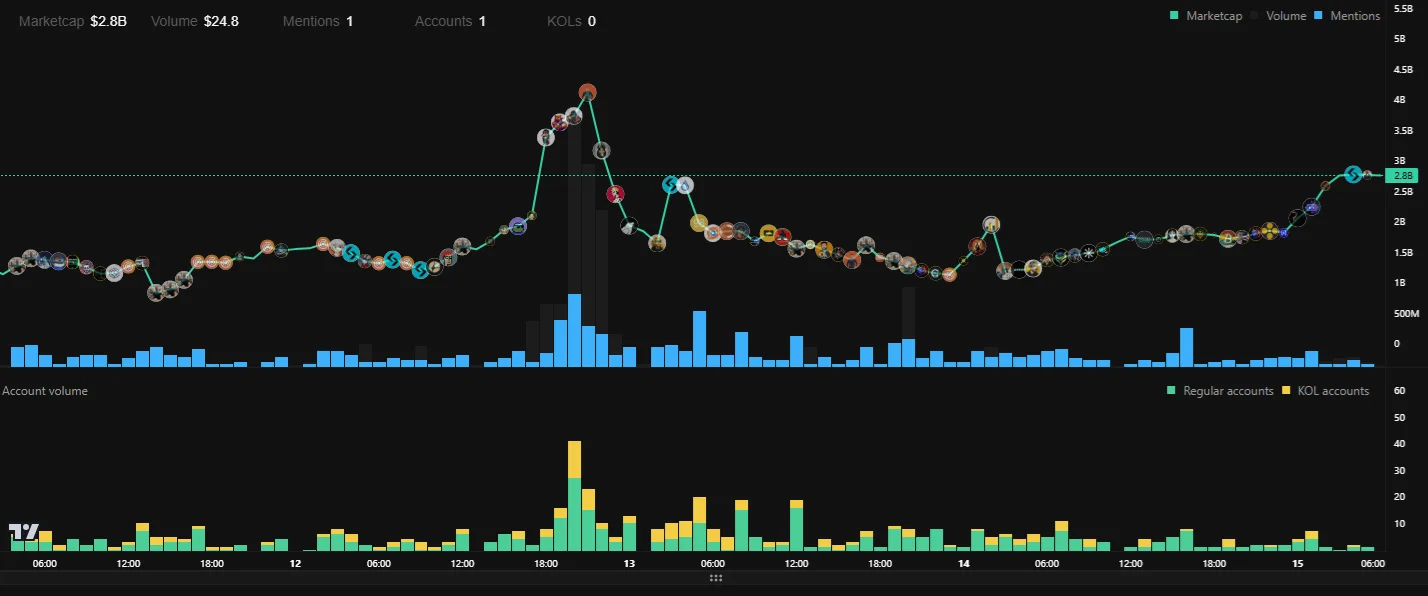This screenshot has height=596, width=1428.
Task: Open the Mentions stat in the header
Action: pyautogui.click(x=318, y=20)
